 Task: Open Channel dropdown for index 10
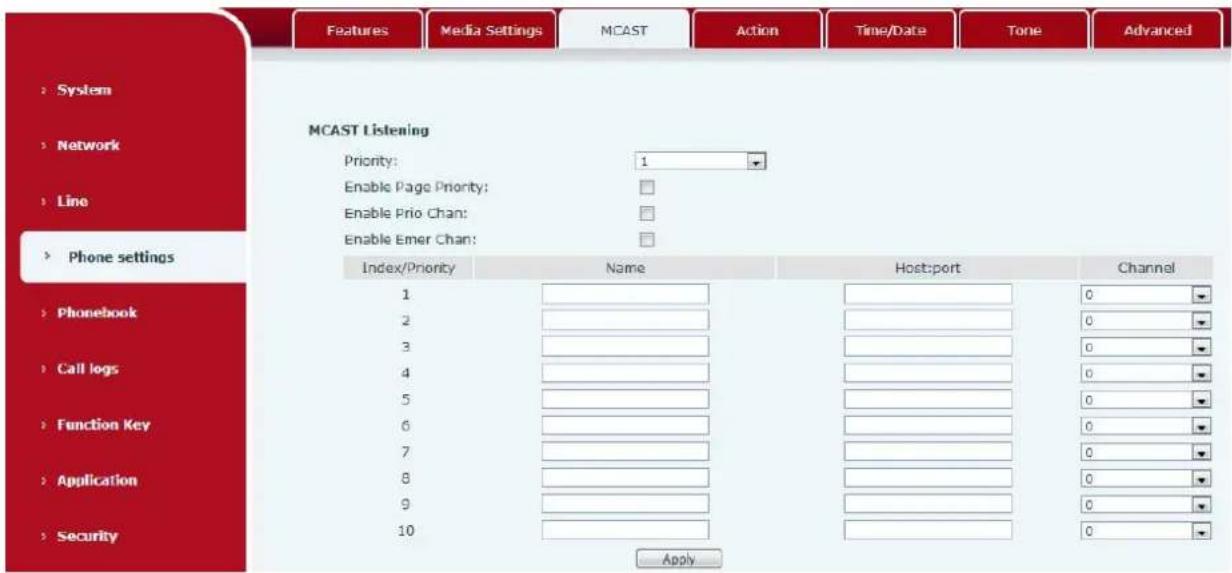click(x=1146, y=530)
